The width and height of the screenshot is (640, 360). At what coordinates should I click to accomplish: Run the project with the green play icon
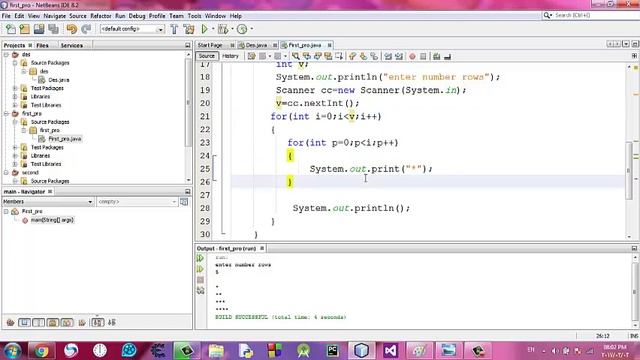pyautogui.click(x=204, y=29)
